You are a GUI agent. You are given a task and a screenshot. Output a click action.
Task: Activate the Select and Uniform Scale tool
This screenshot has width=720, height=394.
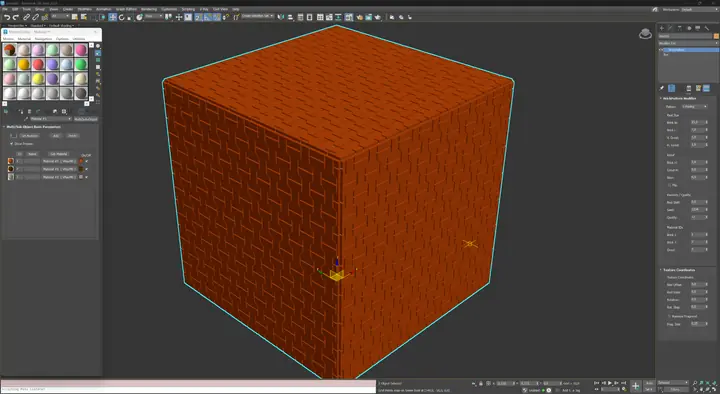pyautogui.click(x=130, y=17)
